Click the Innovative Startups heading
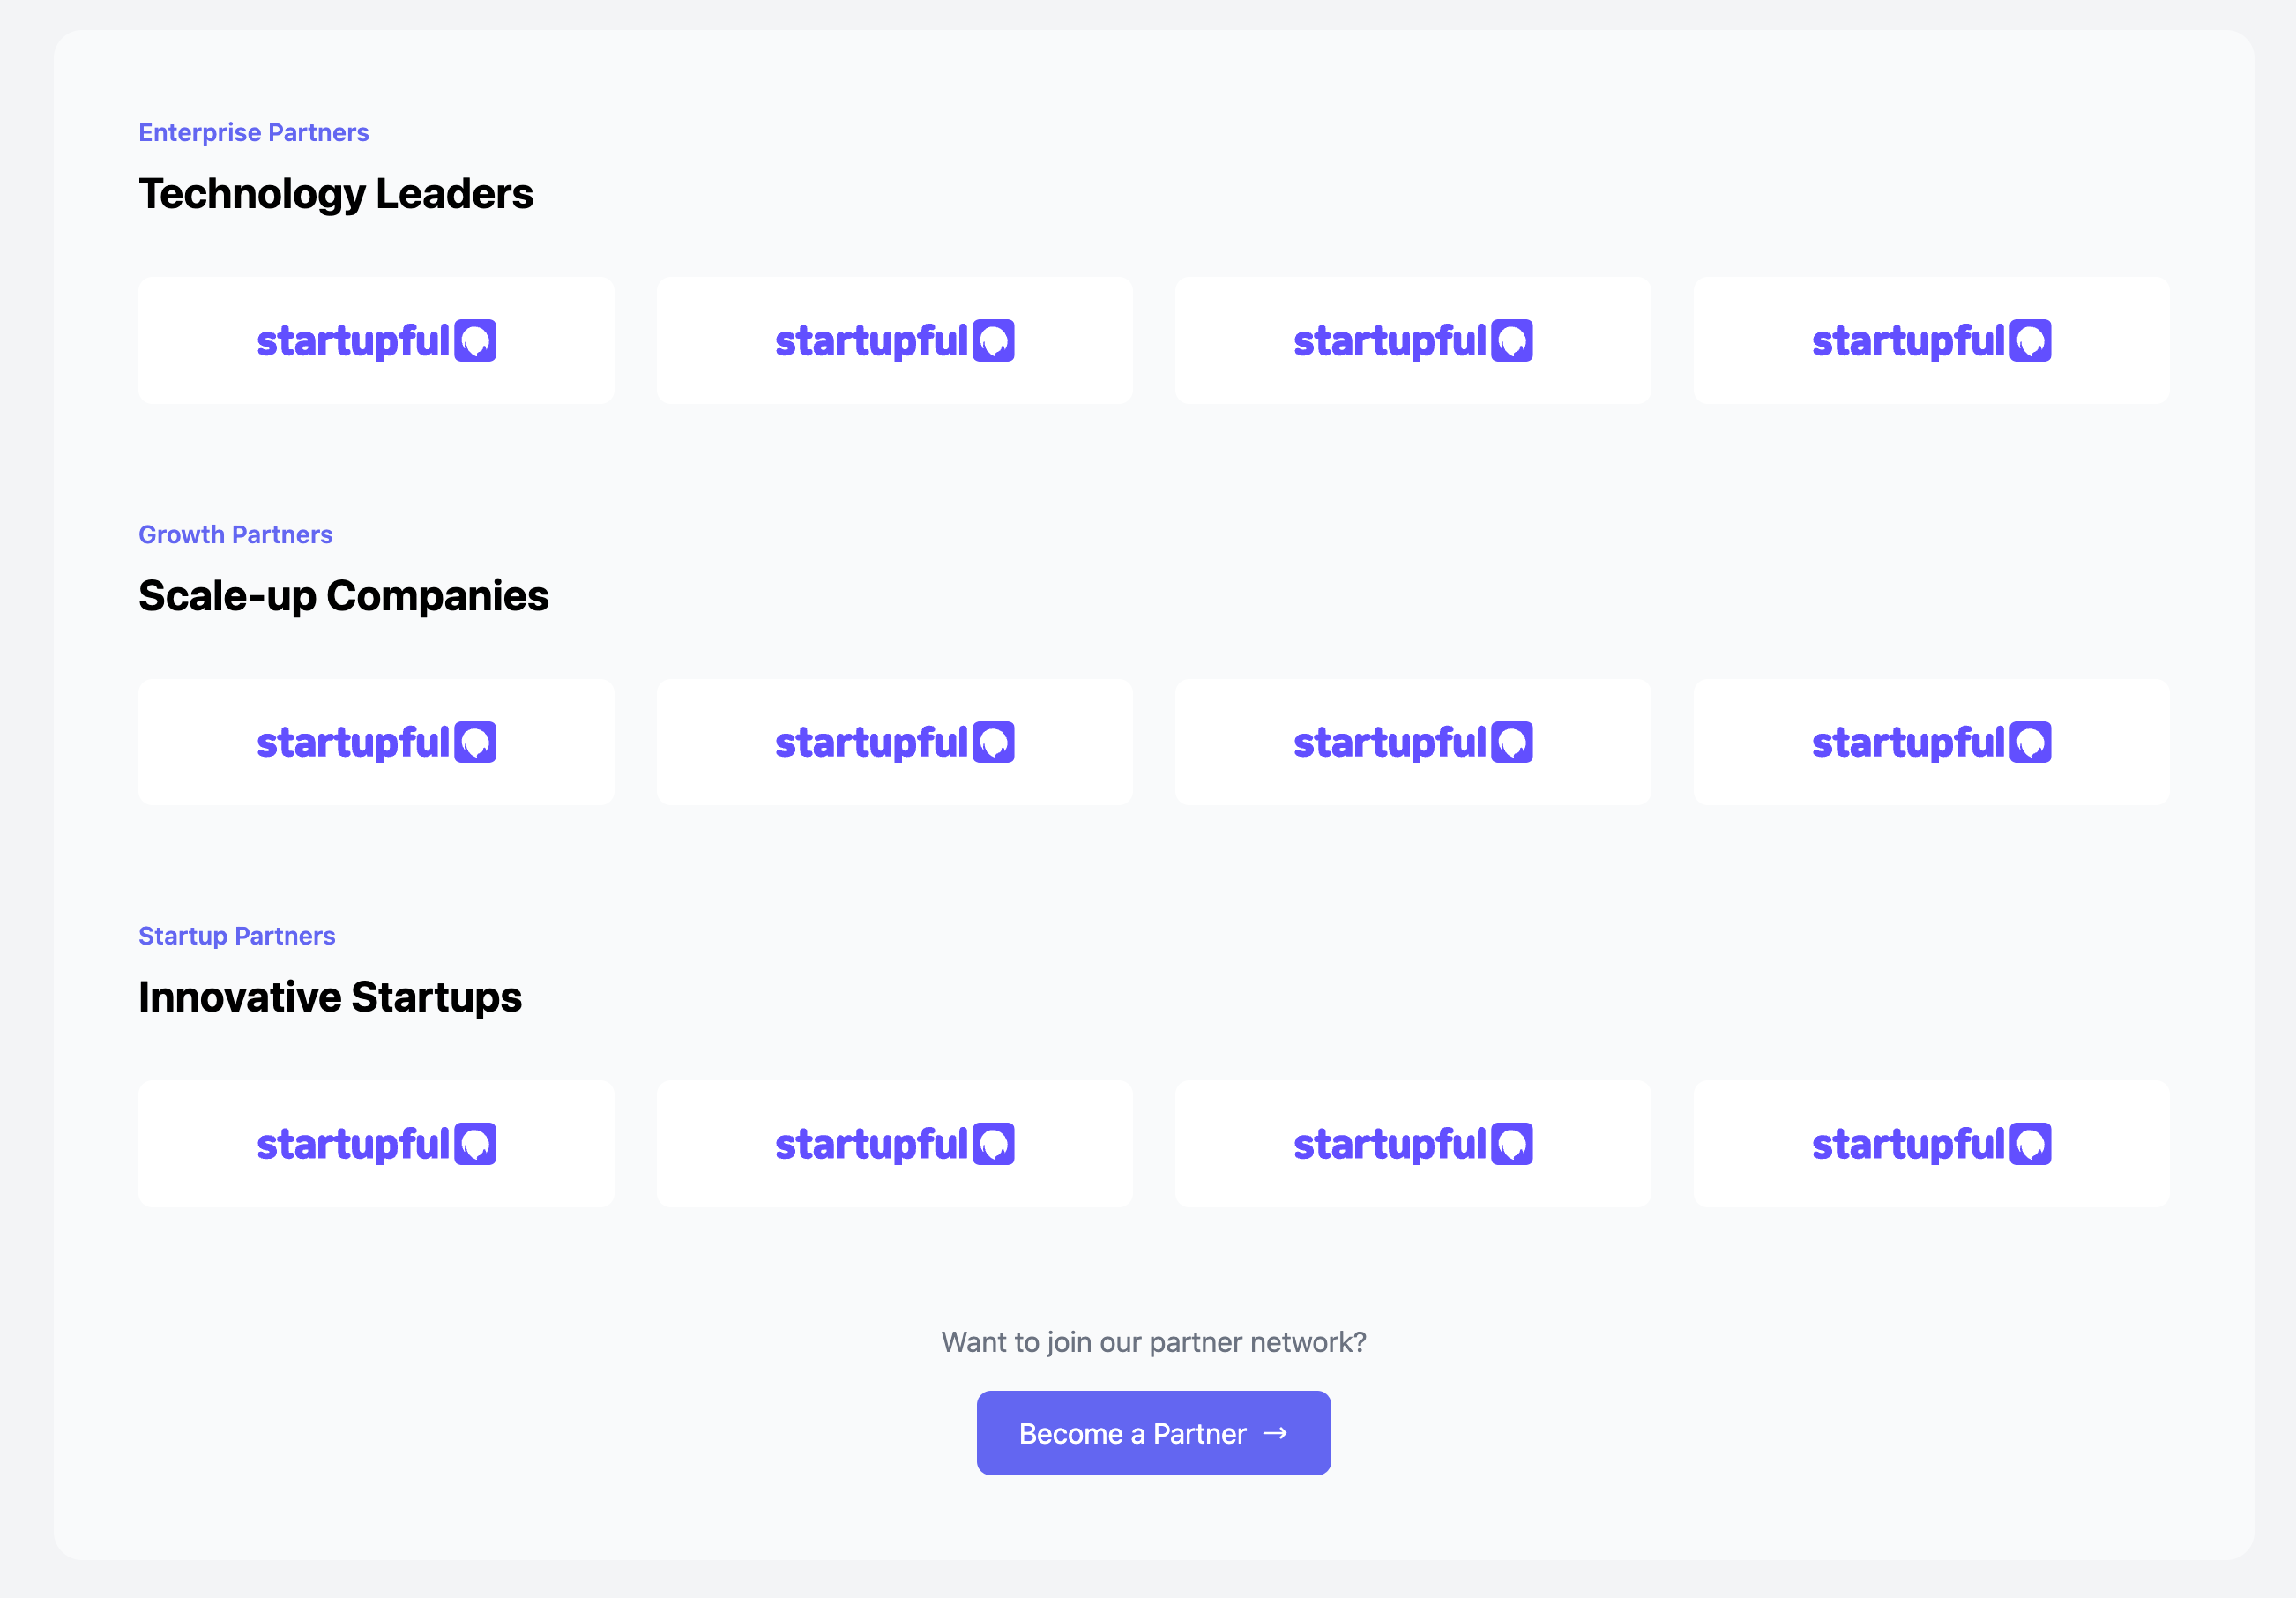Screen dimensions: 2296x1598 [330, 997]
